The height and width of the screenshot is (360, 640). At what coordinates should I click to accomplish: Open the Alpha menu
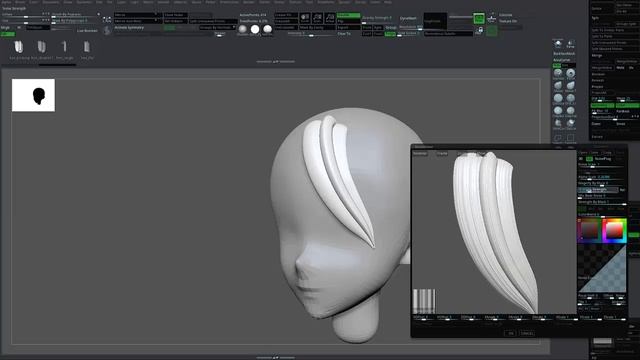6,2
